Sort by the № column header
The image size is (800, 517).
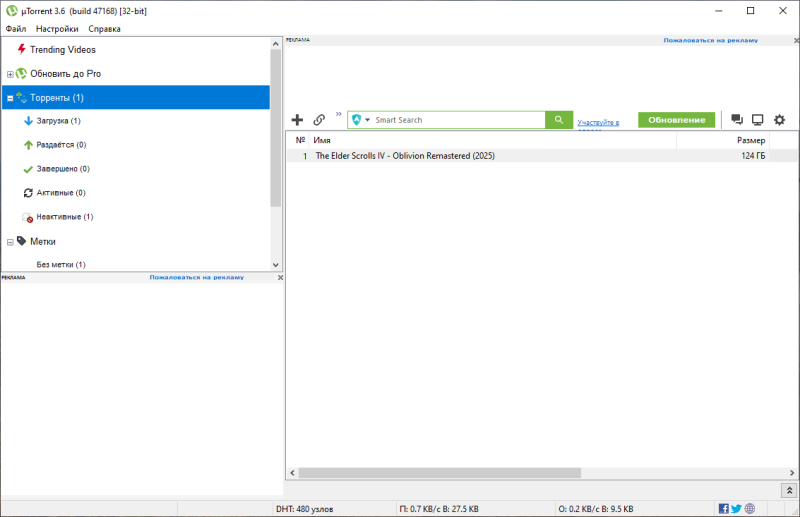pos(300,140)
